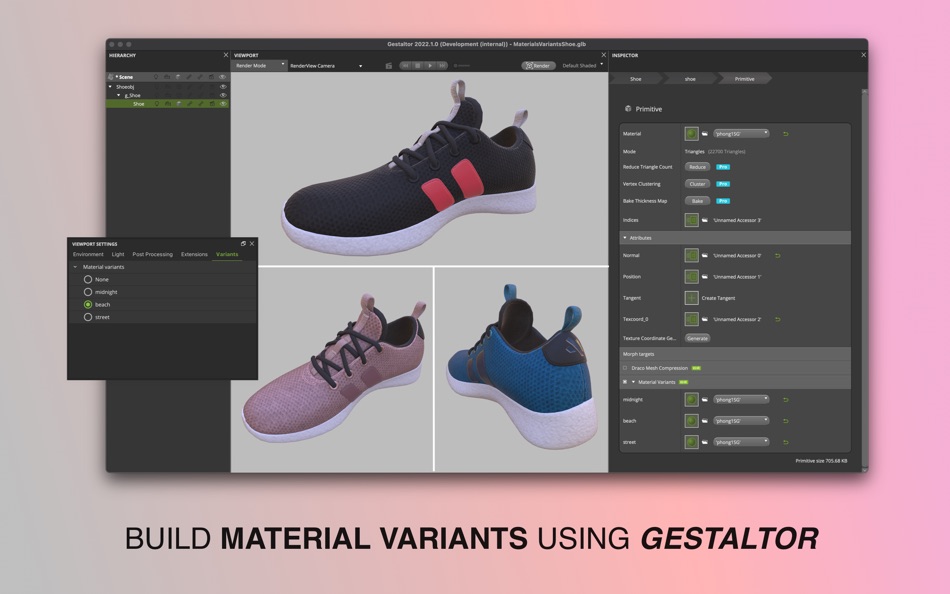Click green arrow icon in Texcoord_0 row

(777, 319)
